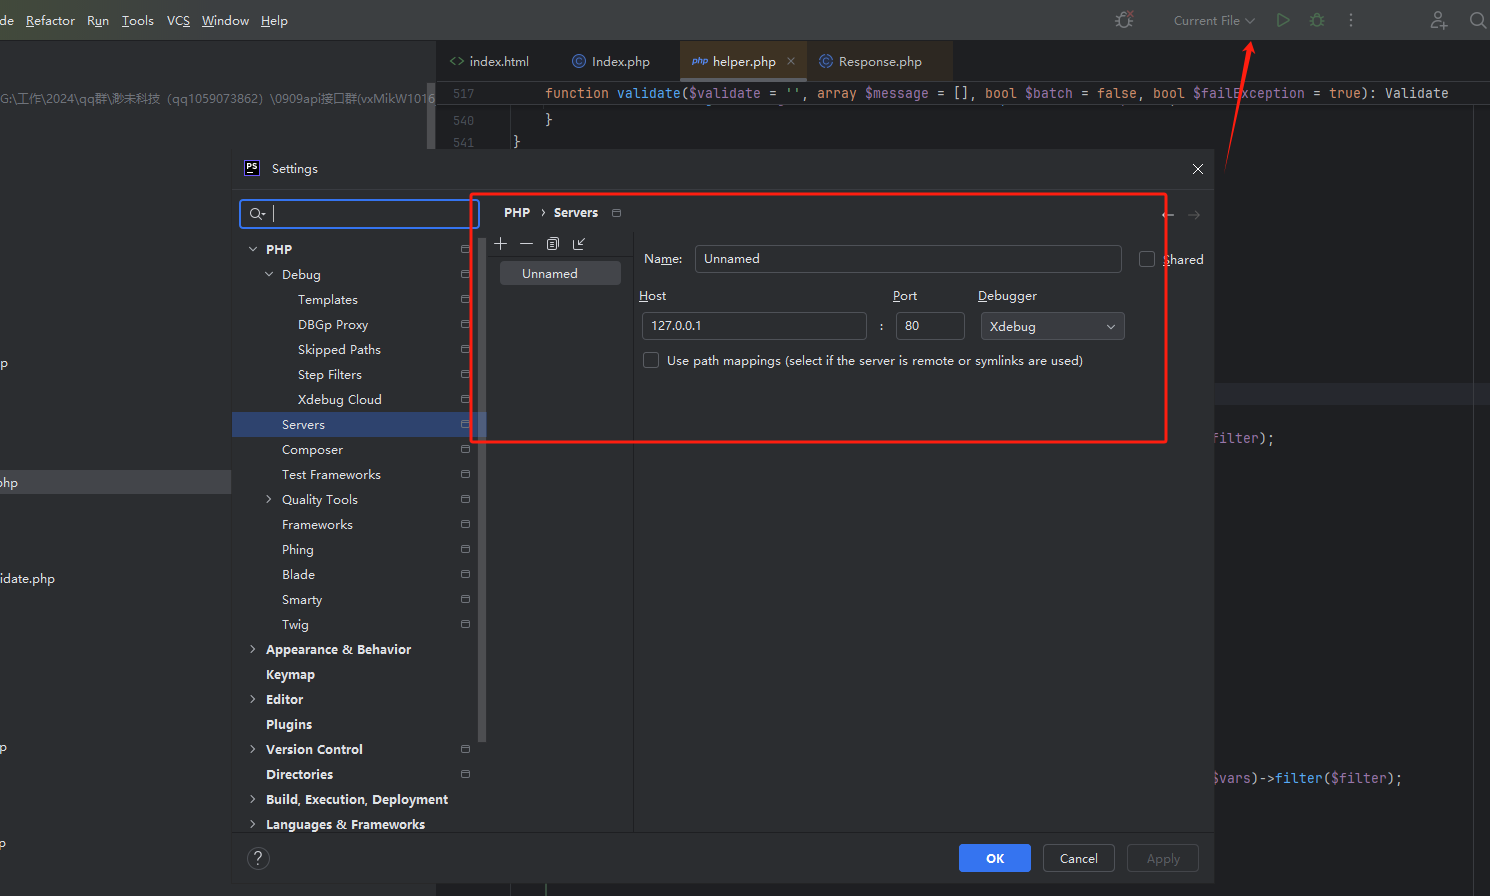Edit the Port field showing 80
The image size is (1490, 896).
(930, 326)
